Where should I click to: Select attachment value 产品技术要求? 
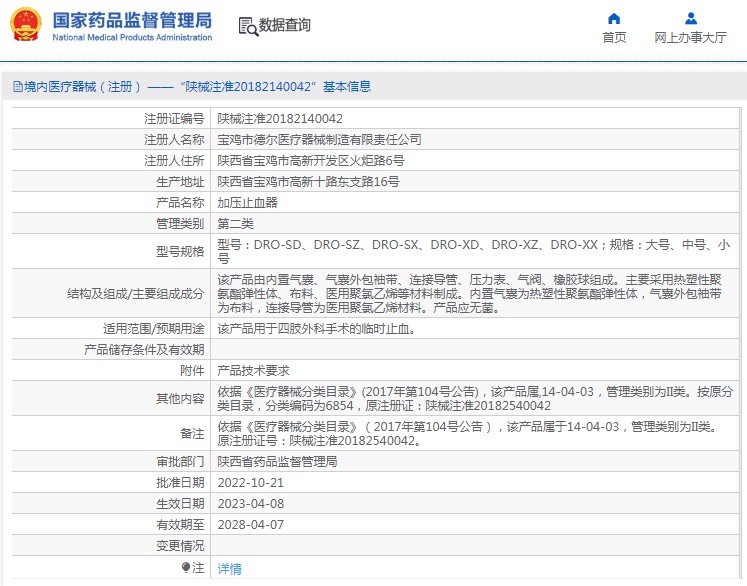[x=253, y=371]
